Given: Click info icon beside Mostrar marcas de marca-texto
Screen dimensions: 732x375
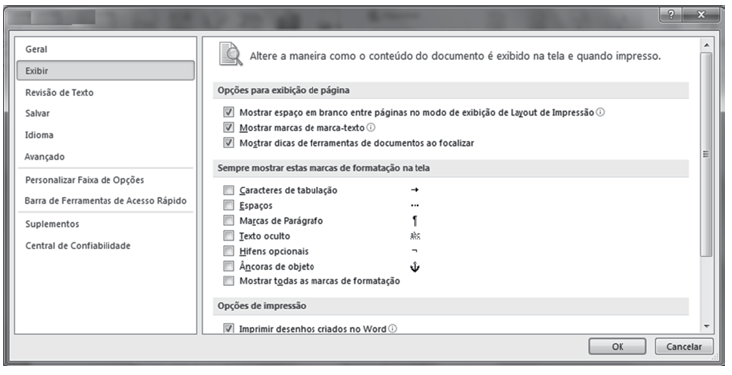Looking at the screenshot, I should [x=371, y=127].
